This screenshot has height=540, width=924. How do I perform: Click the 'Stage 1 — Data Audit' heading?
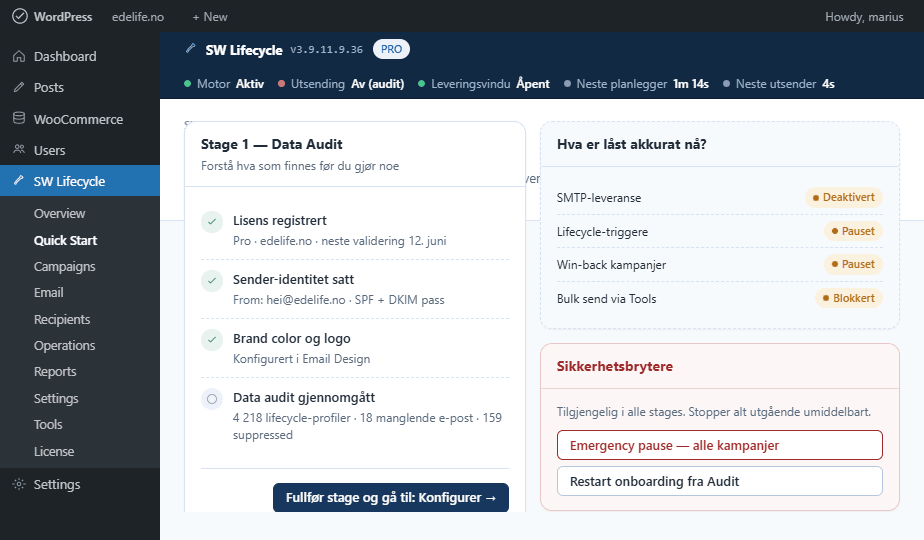(x=272, y=144)
